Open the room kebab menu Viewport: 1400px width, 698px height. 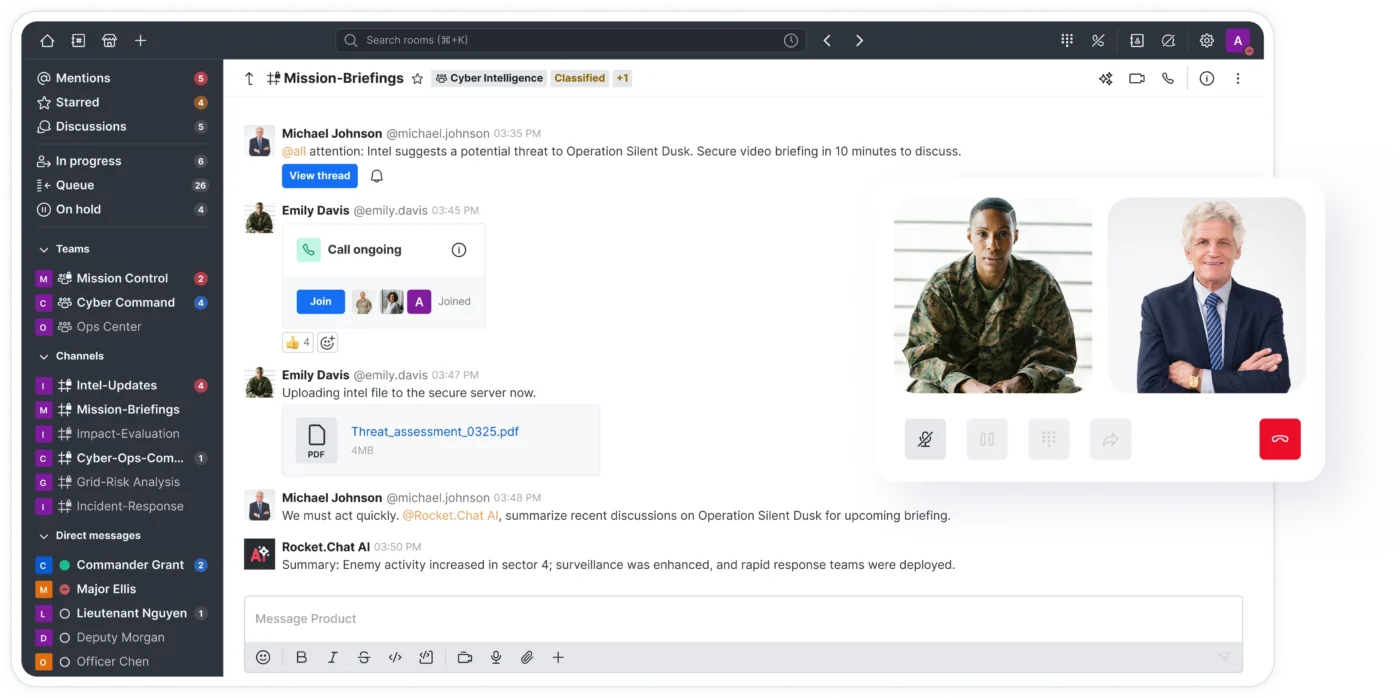pyautogui.click(x=1238, y=78)
